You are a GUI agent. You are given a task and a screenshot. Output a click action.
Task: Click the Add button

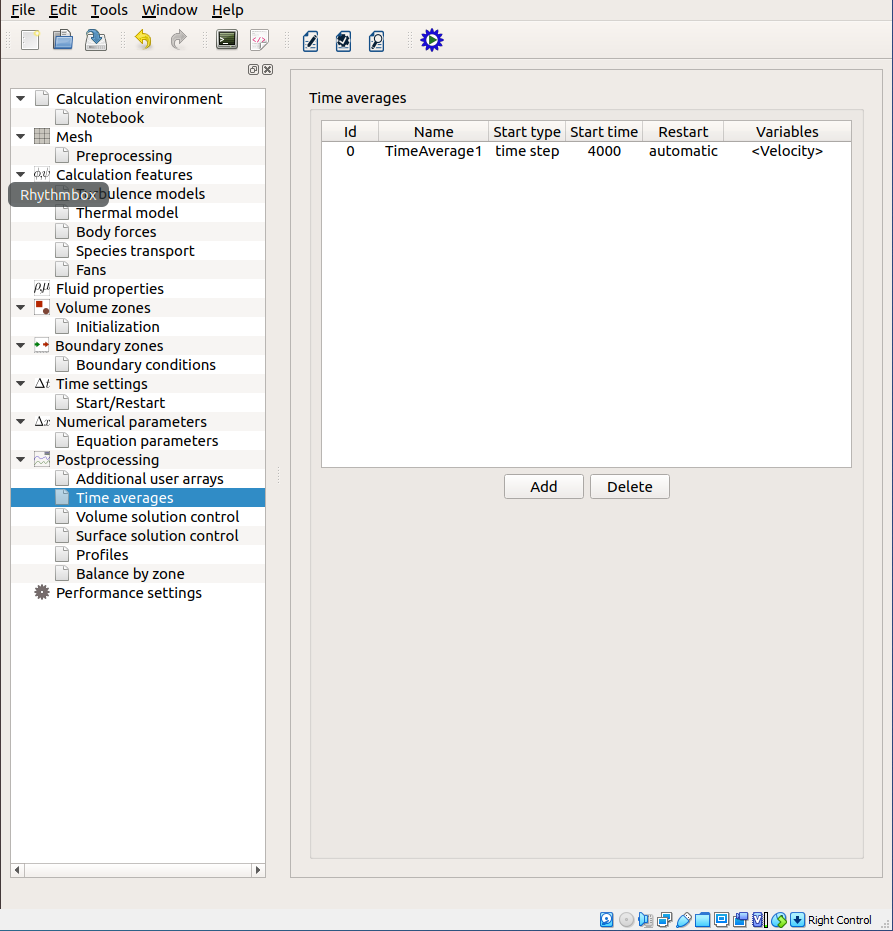pyautogui.click(x=543, y=487)
